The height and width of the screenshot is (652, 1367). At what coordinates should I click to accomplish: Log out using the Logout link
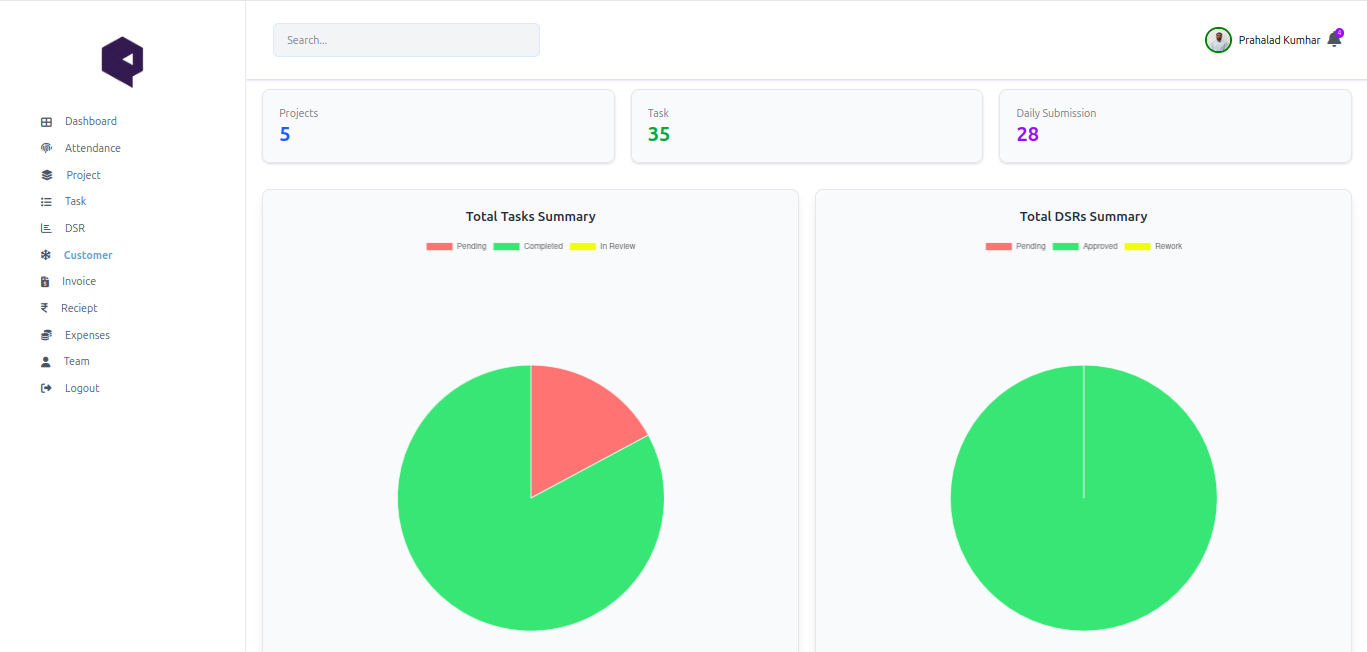[x=82, y=388]
